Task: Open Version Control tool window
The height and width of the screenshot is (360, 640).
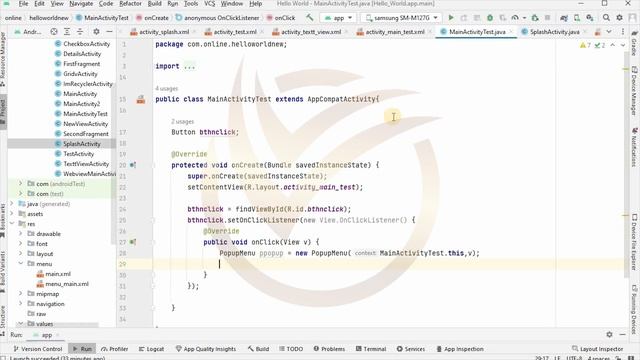Action: coord(38,349)
